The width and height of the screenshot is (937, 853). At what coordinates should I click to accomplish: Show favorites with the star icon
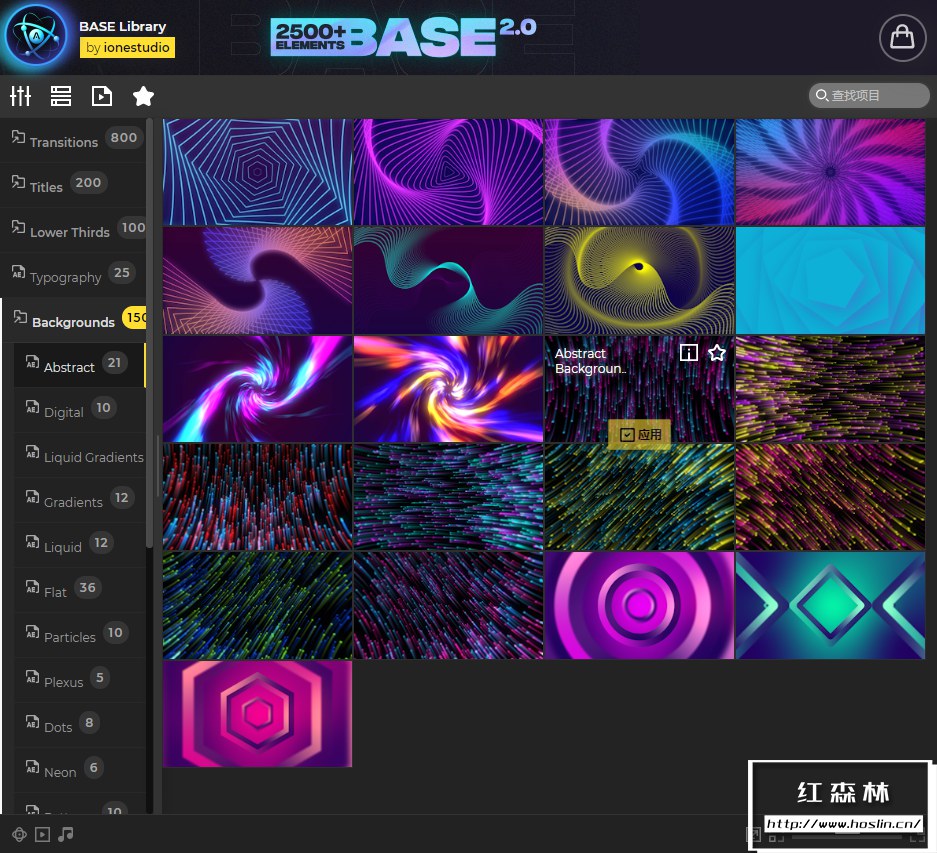click(143, 96)
